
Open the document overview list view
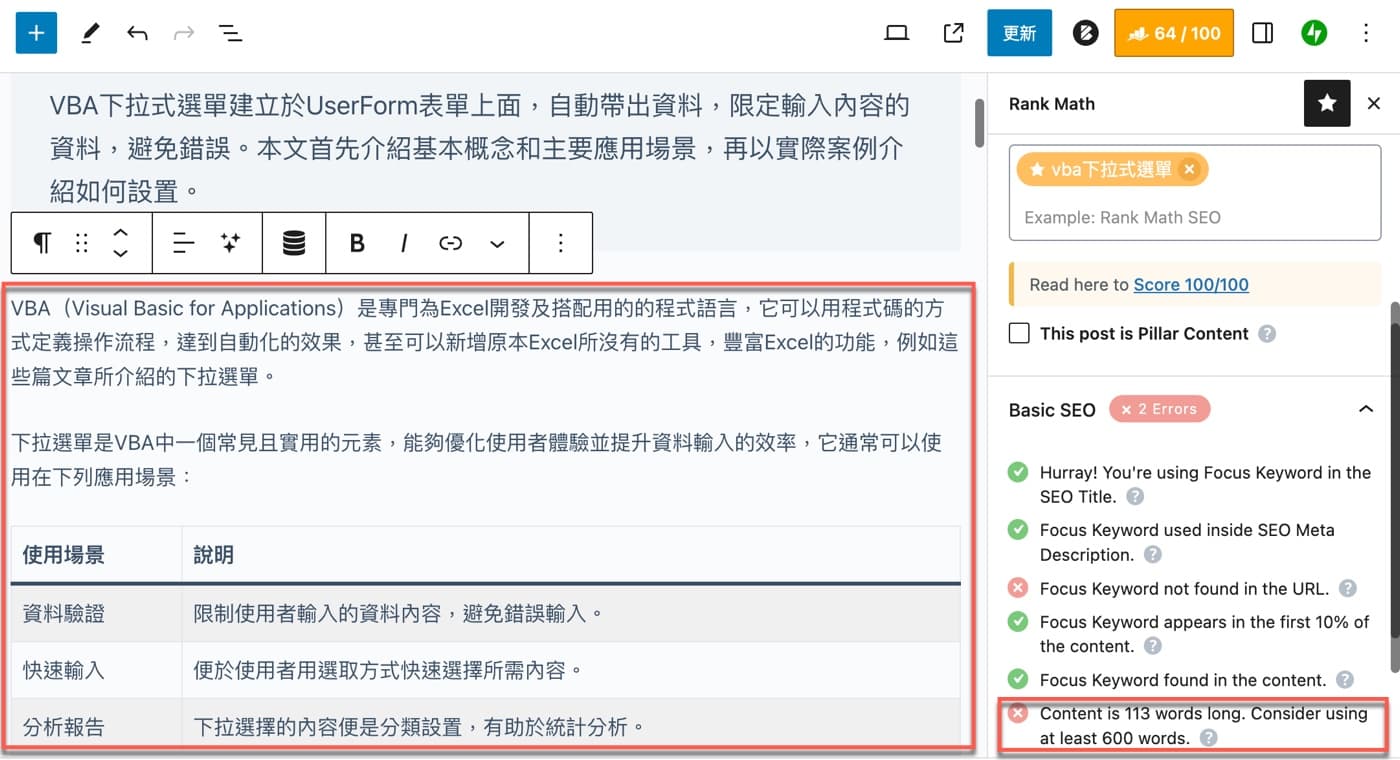click(231, 33)
